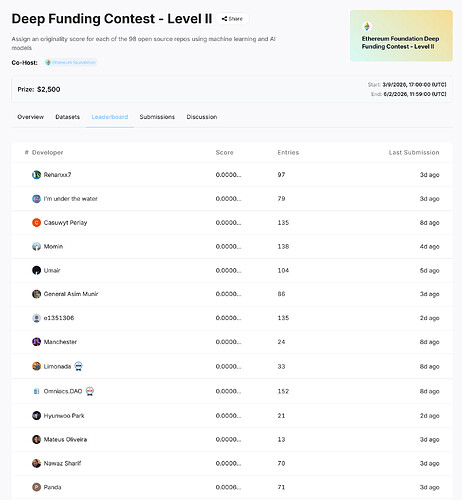Click the Casuwyt Perlay orange avatar
462x500 pixels.
pos(36,222)
